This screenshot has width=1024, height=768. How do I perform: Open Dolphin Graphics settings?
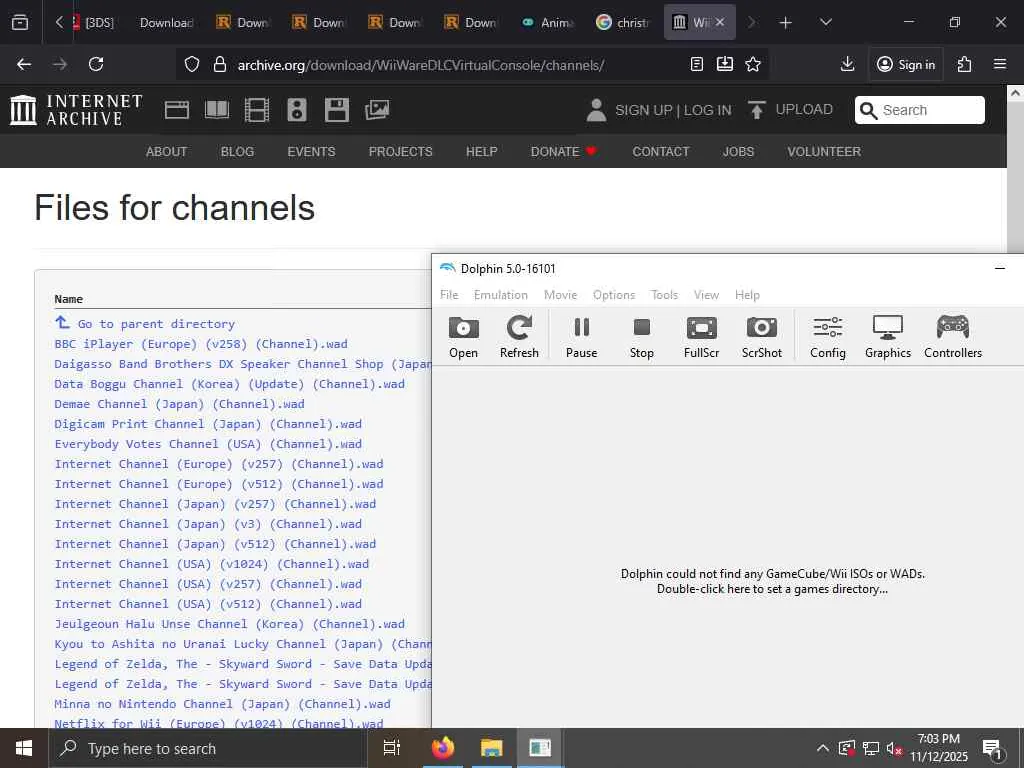click(x=888, y=336)
